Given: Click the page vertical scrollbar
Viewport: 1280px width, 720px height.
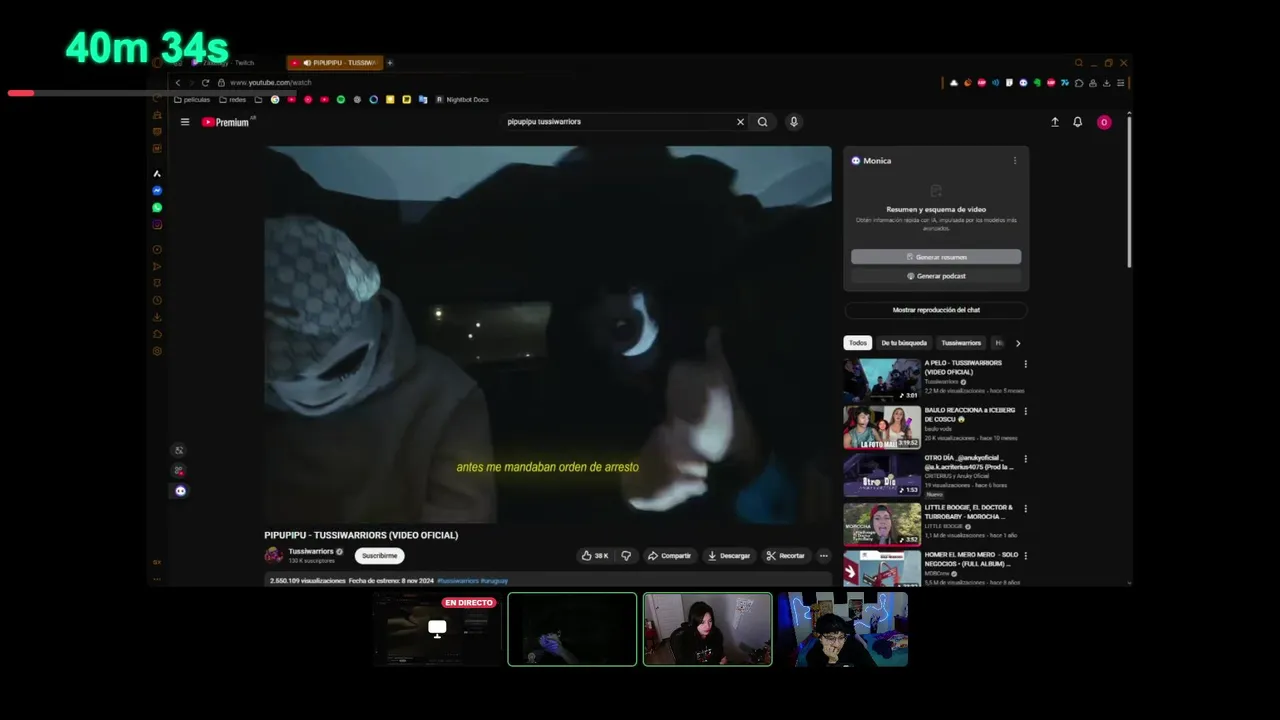Looking at the screenshot, I should coord(1129,190).
